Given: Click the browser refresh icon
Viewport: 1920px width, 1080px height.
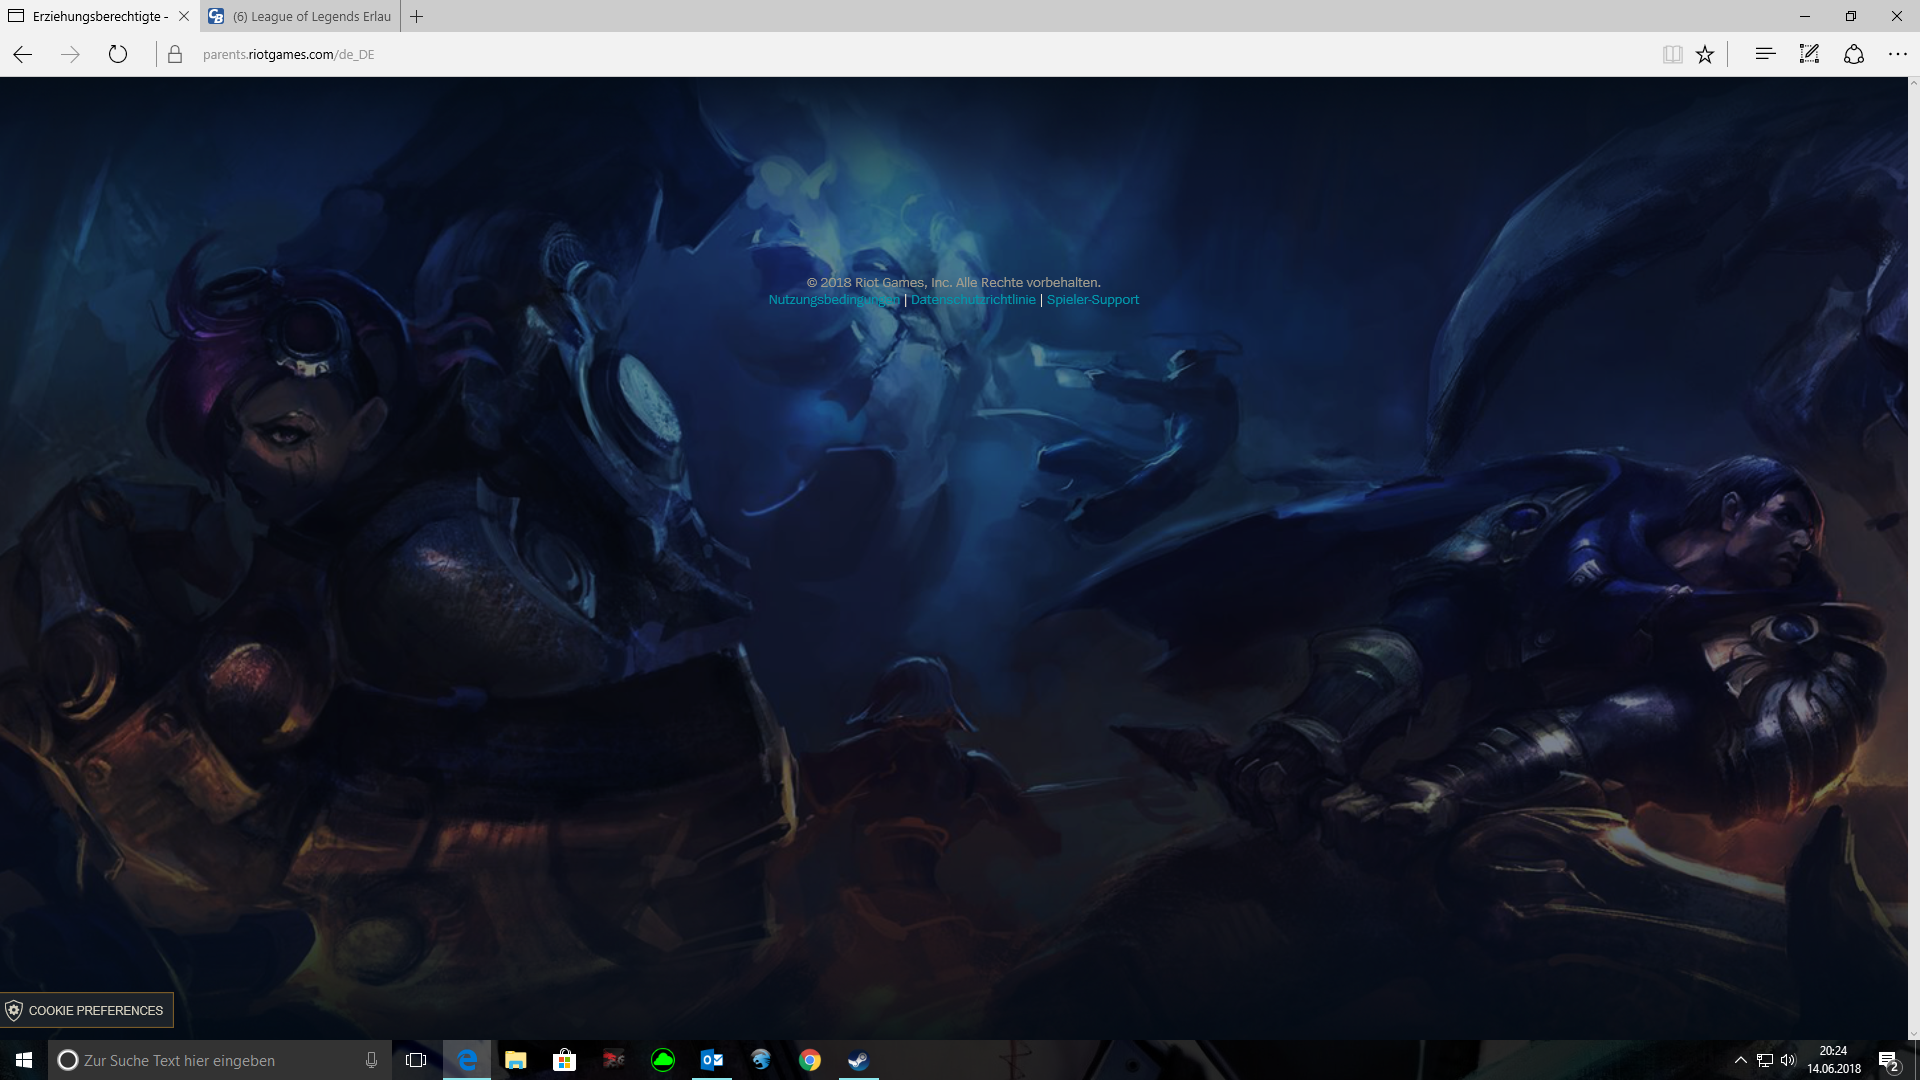Looking at the screenshot, I should click(x=118, y=54).
